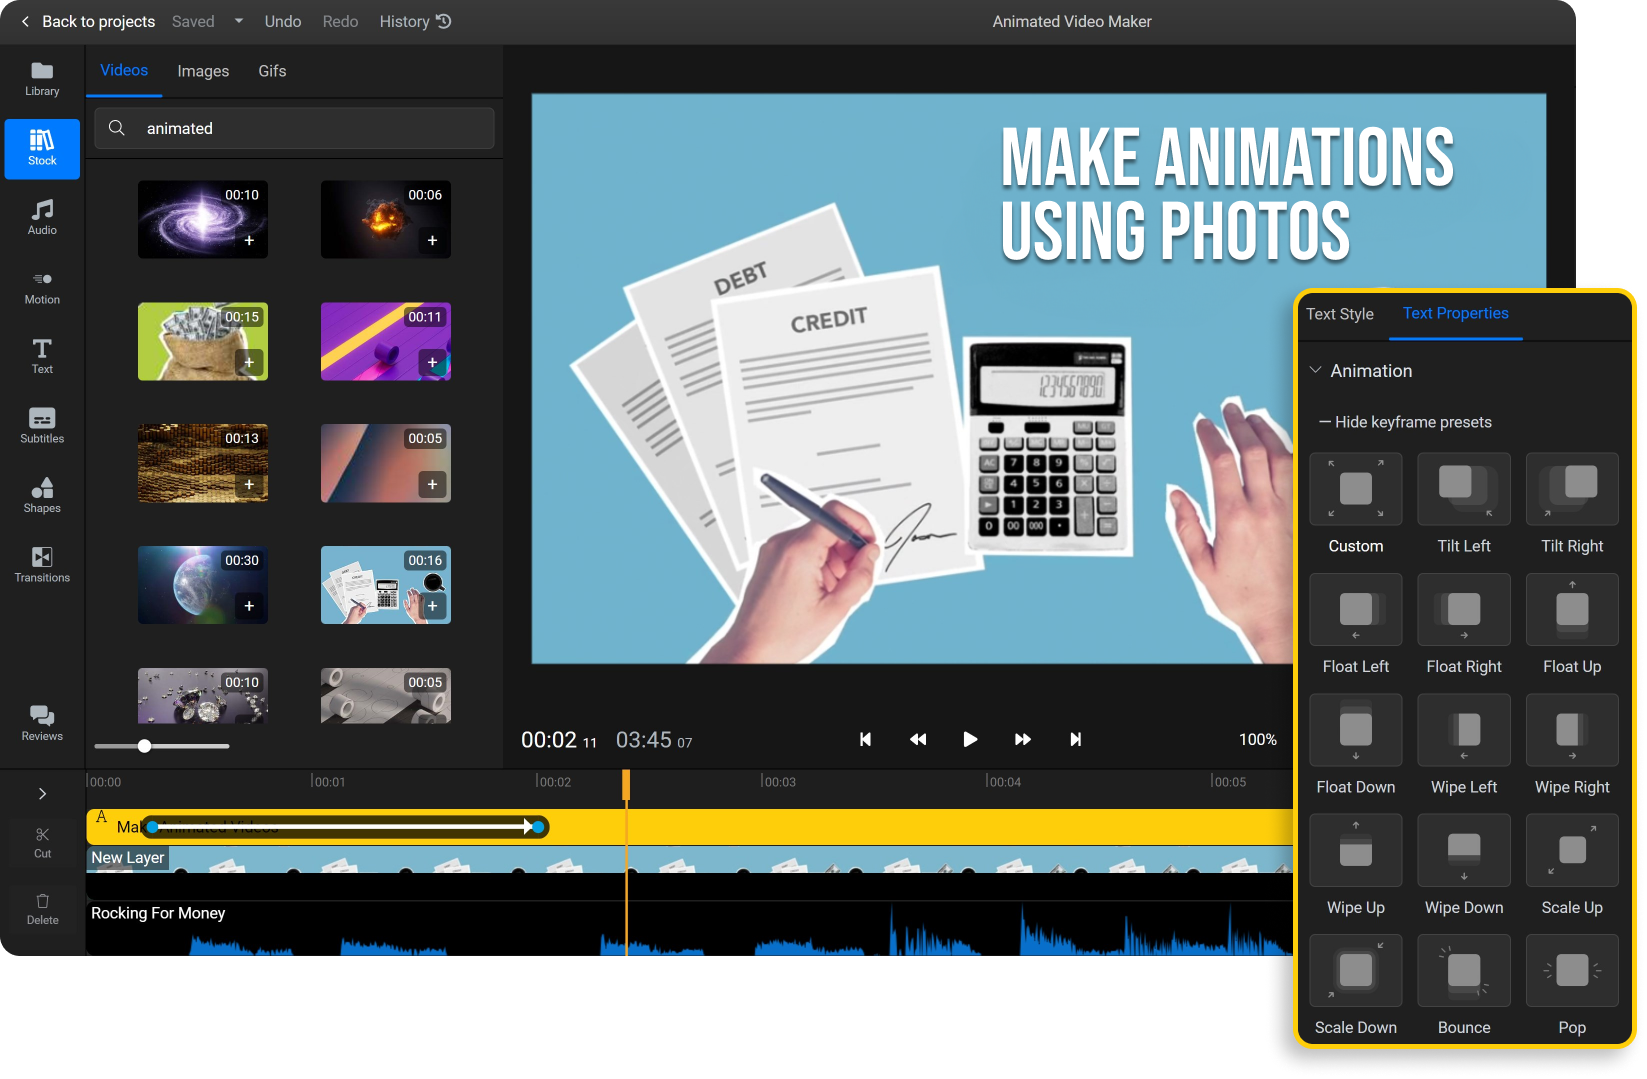This screenshot has width=1647, height=1079.
Task: Open the Stock panel
Action: tap(41, 148)
